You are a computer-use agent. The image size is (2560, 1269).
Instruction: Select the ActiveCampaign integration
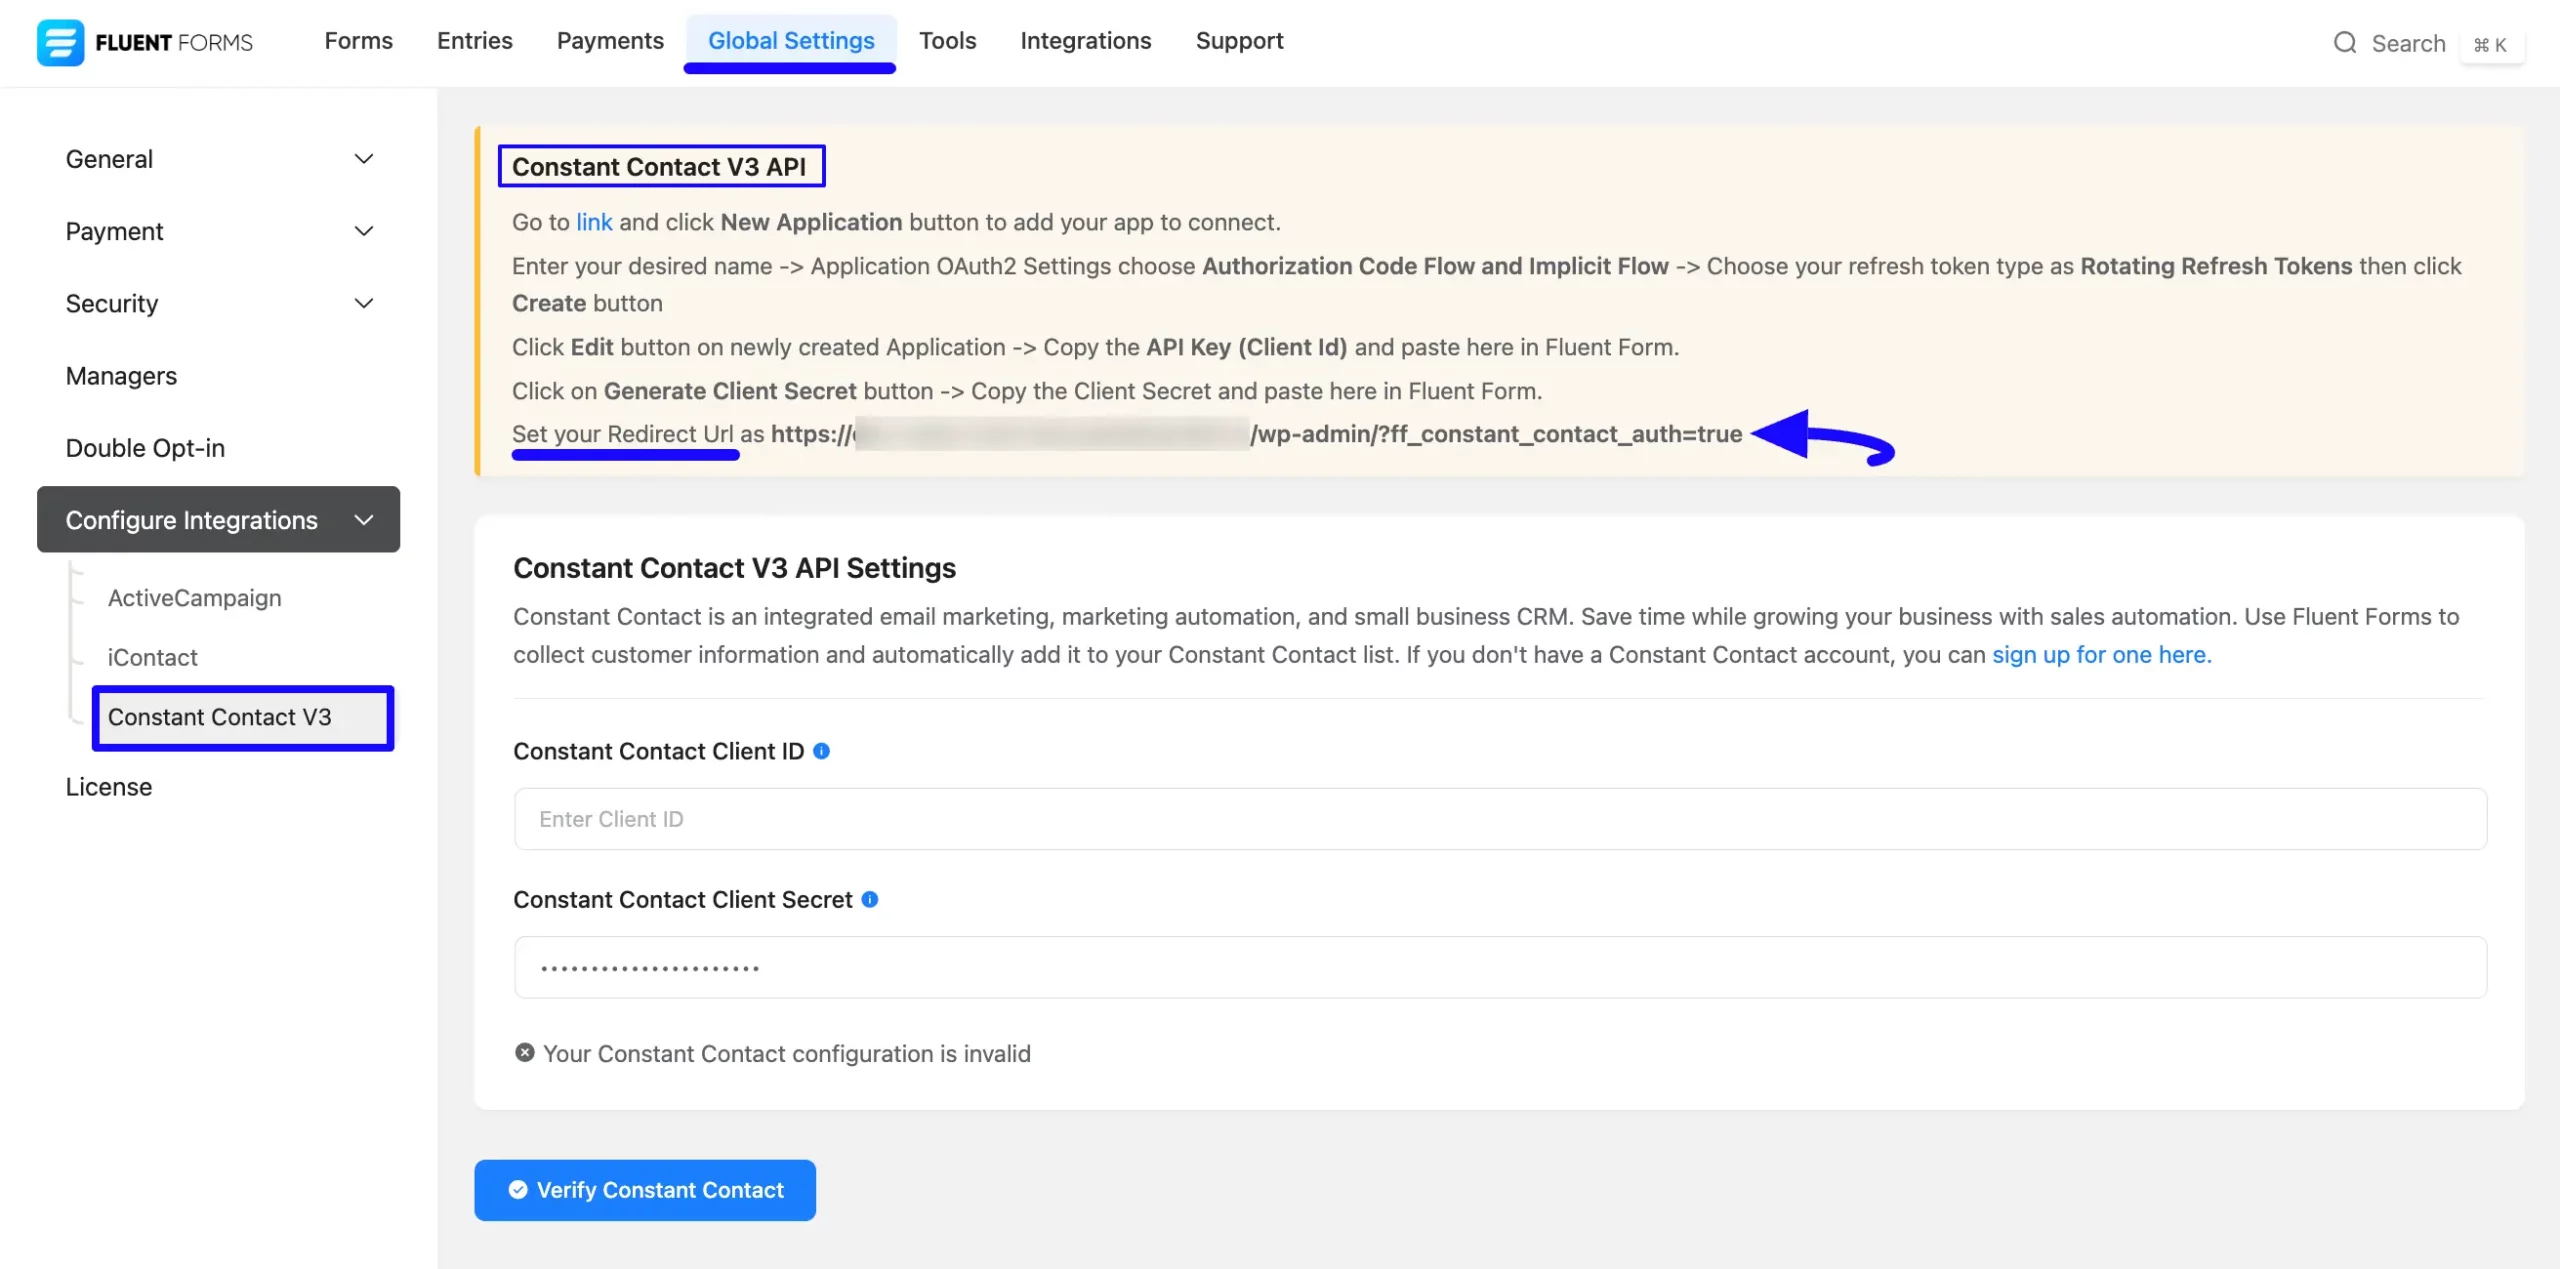coord(194,597)
